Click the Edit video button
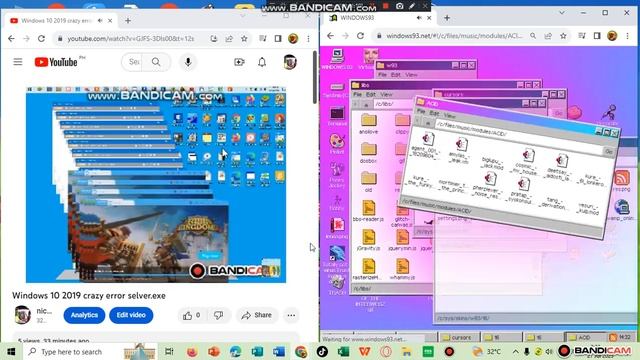640x360 pixels. (131, 315)
